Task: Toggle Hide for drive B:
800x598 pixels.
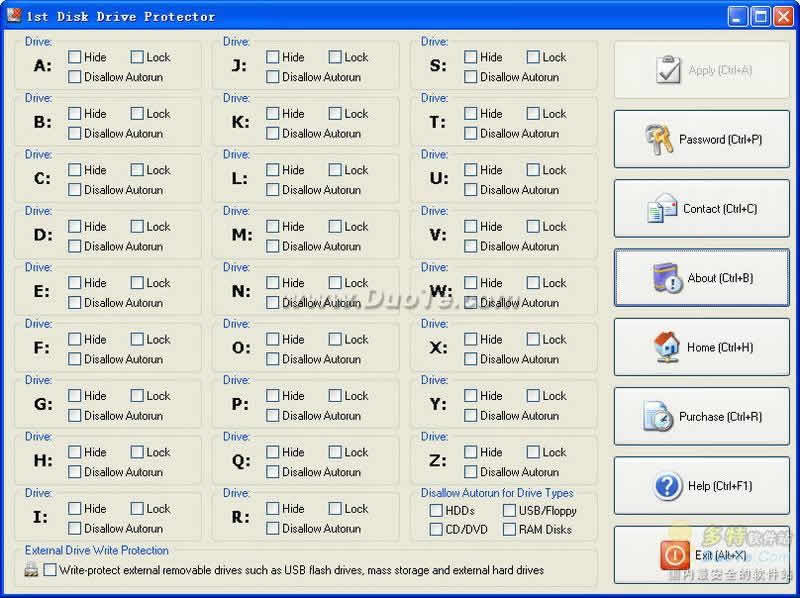Action: pos(74,113)
